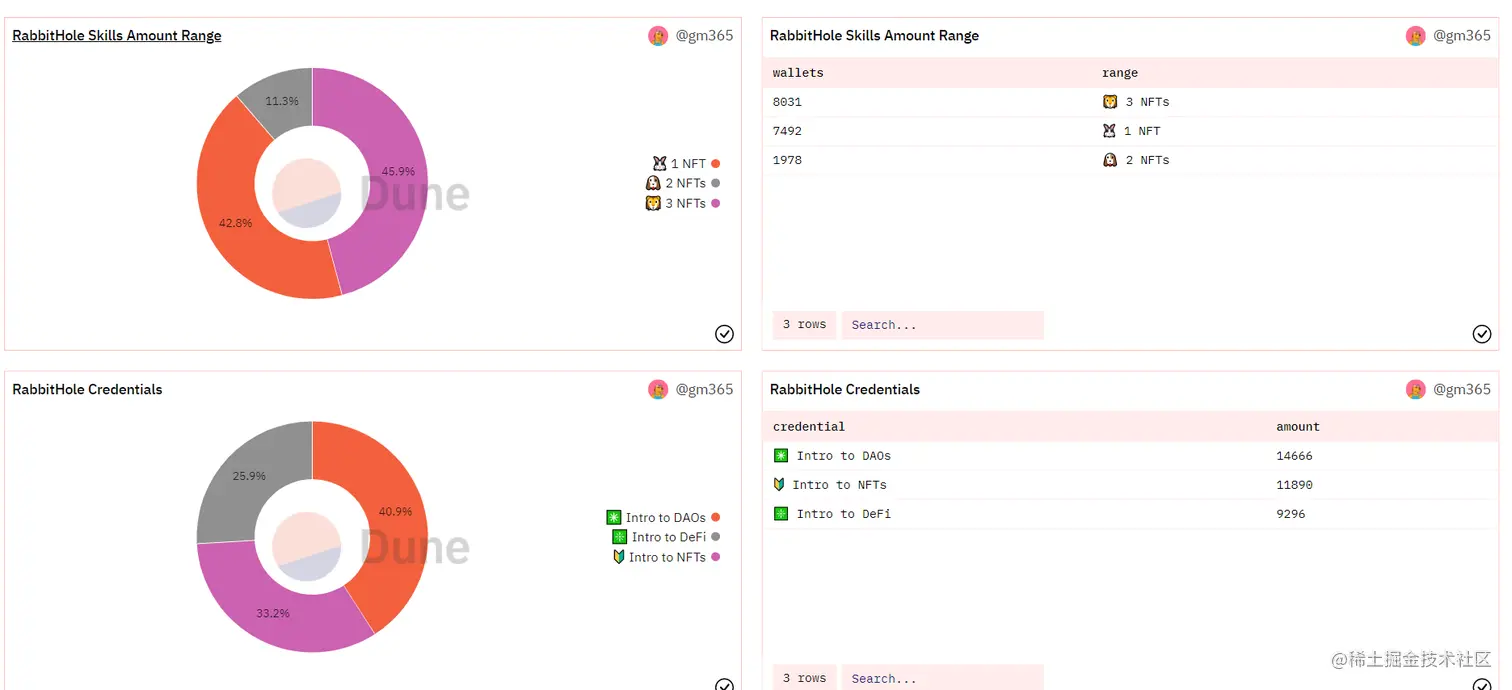This screenshot has width=1512, height=690.
Task: Open RabbitHole Skills Amount Range chart title link
Action: pos(117,35)
